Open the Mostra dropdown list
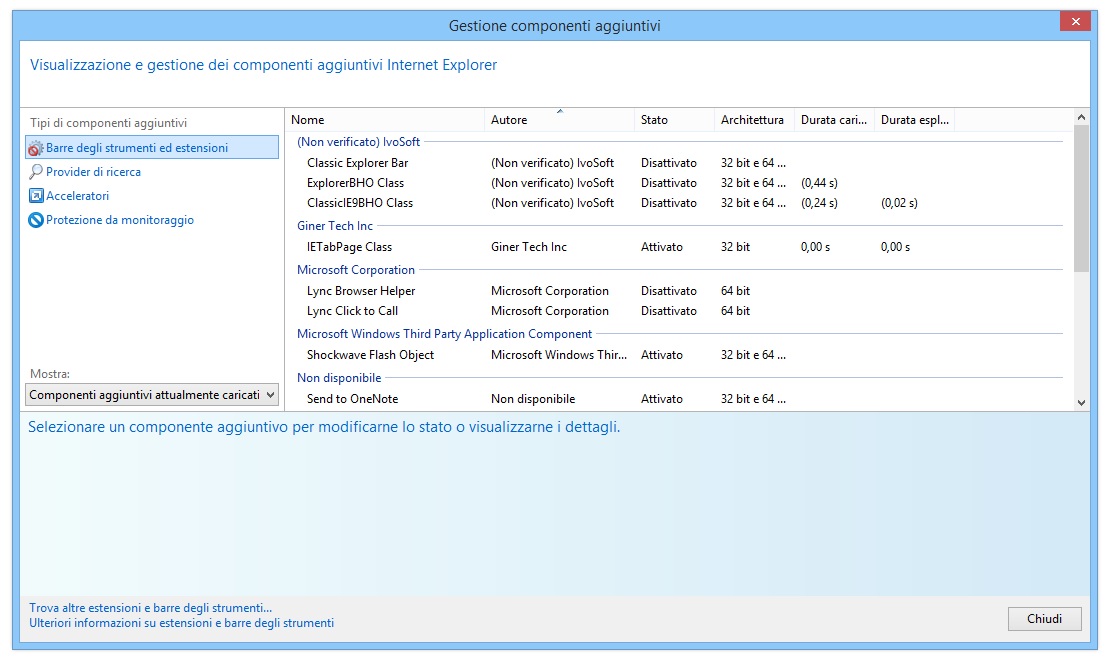 152,395
